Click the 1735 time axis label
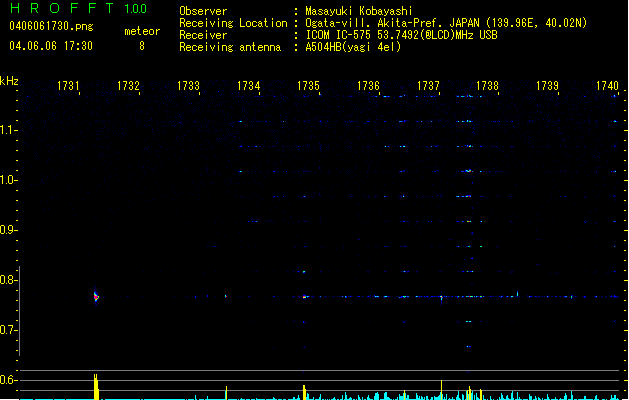The width and height of the screenshot is (629, 400). (x=308, y=86)
